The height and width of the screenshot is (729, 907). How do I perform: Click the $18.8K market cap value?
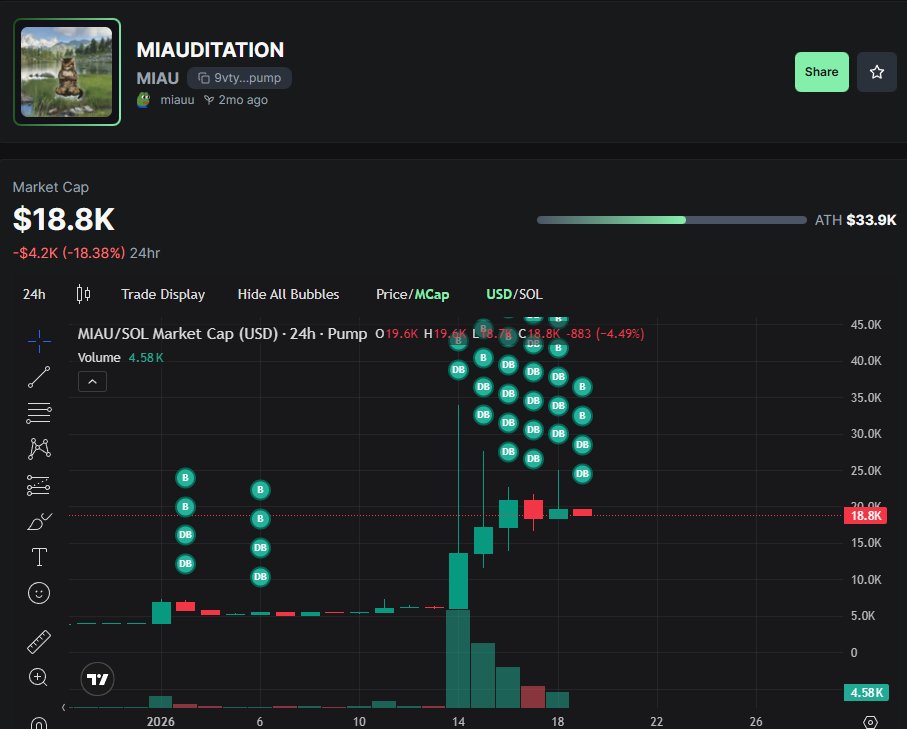[x=64, y=219]
